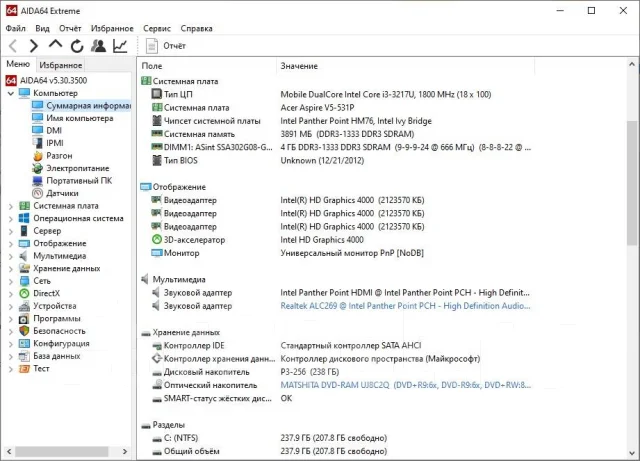Click the Конфигурация tree icon
640x461 pixels.
[24, 344]
